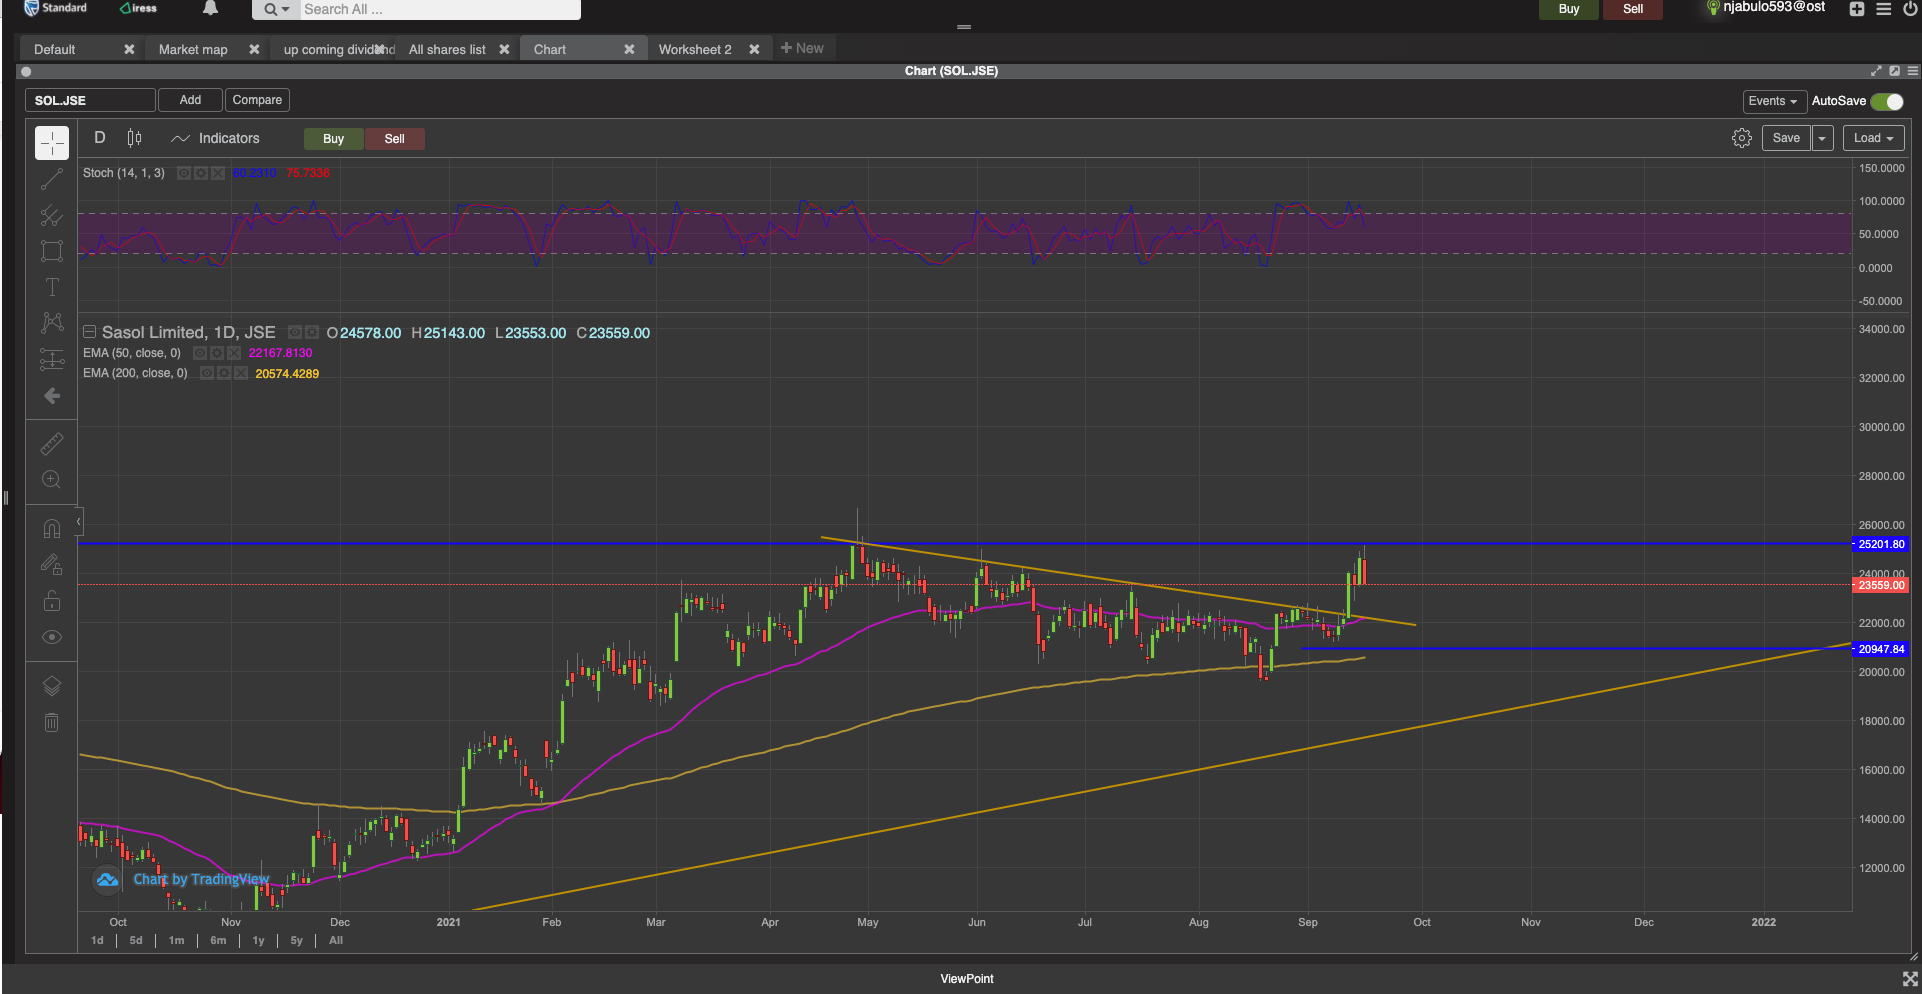Select the 6m time range

point(218,940)
